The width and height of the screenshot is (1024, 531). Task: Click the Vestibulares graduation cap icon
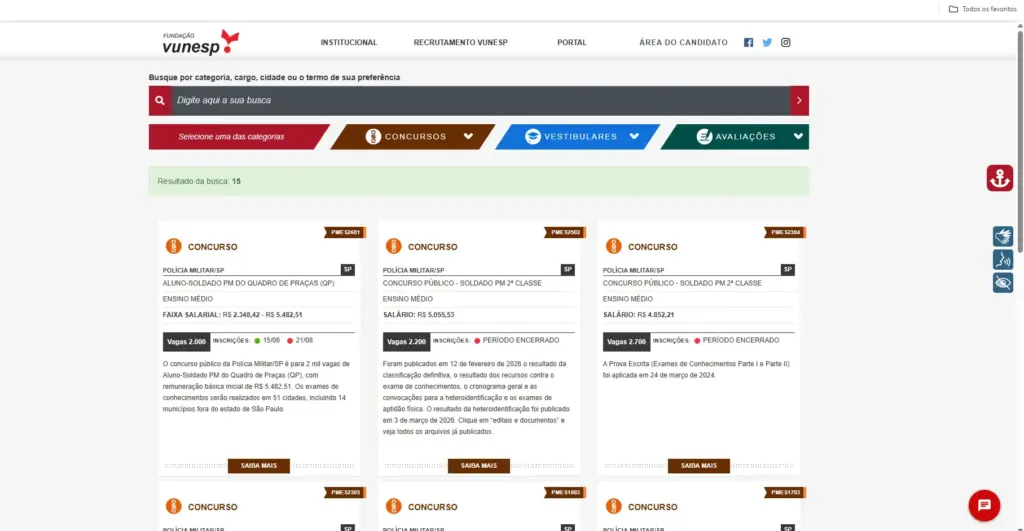(533, 137)
